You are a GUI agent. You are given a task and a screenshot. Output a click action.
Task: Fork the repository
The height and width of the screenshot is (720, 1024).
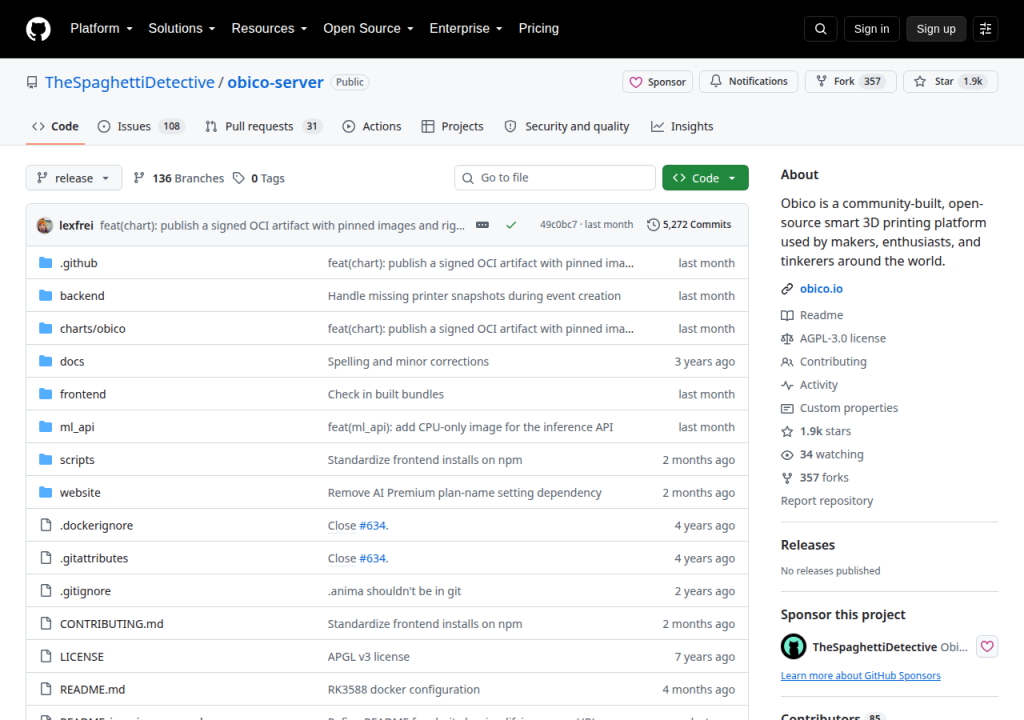(850, 81)
